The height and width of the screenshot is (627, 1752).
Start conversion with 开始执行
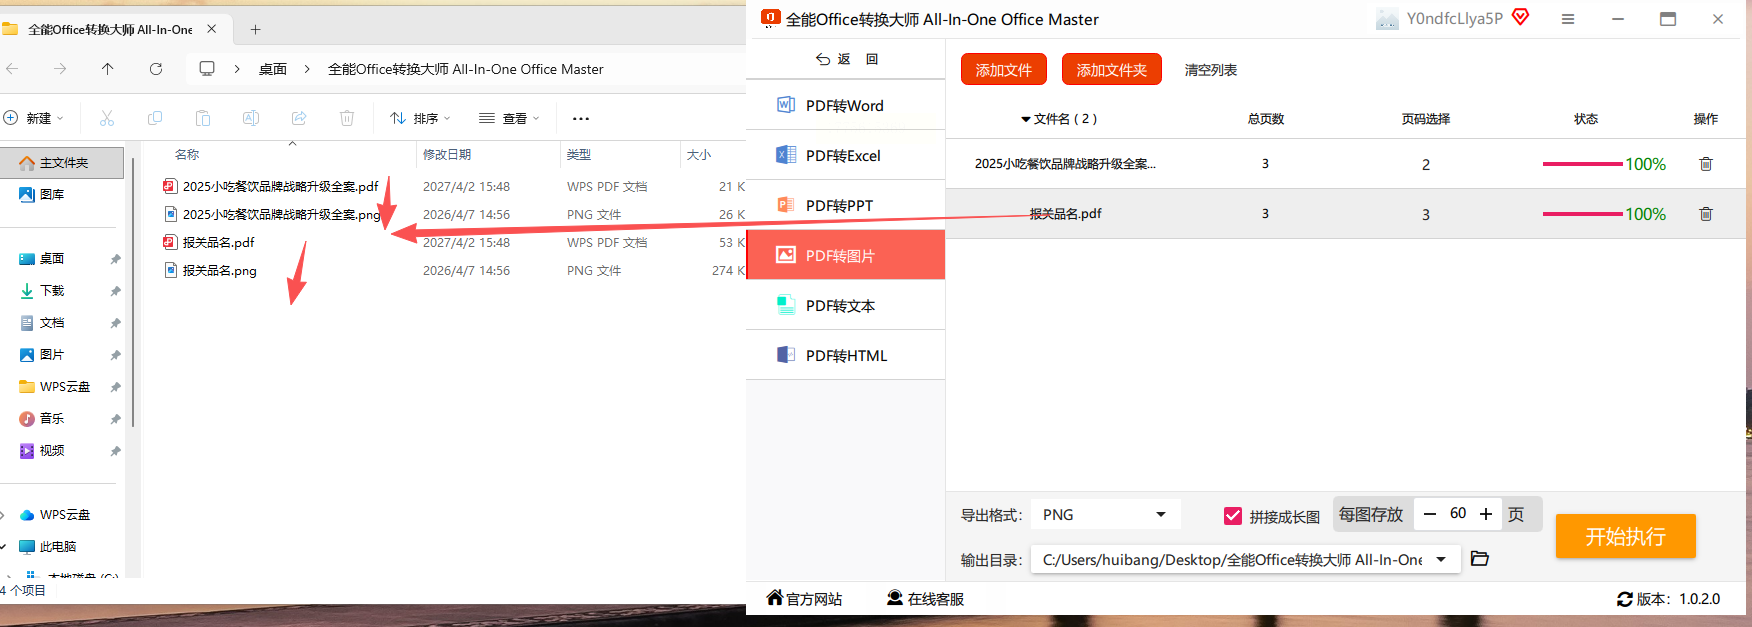(x=1625, y=536)
